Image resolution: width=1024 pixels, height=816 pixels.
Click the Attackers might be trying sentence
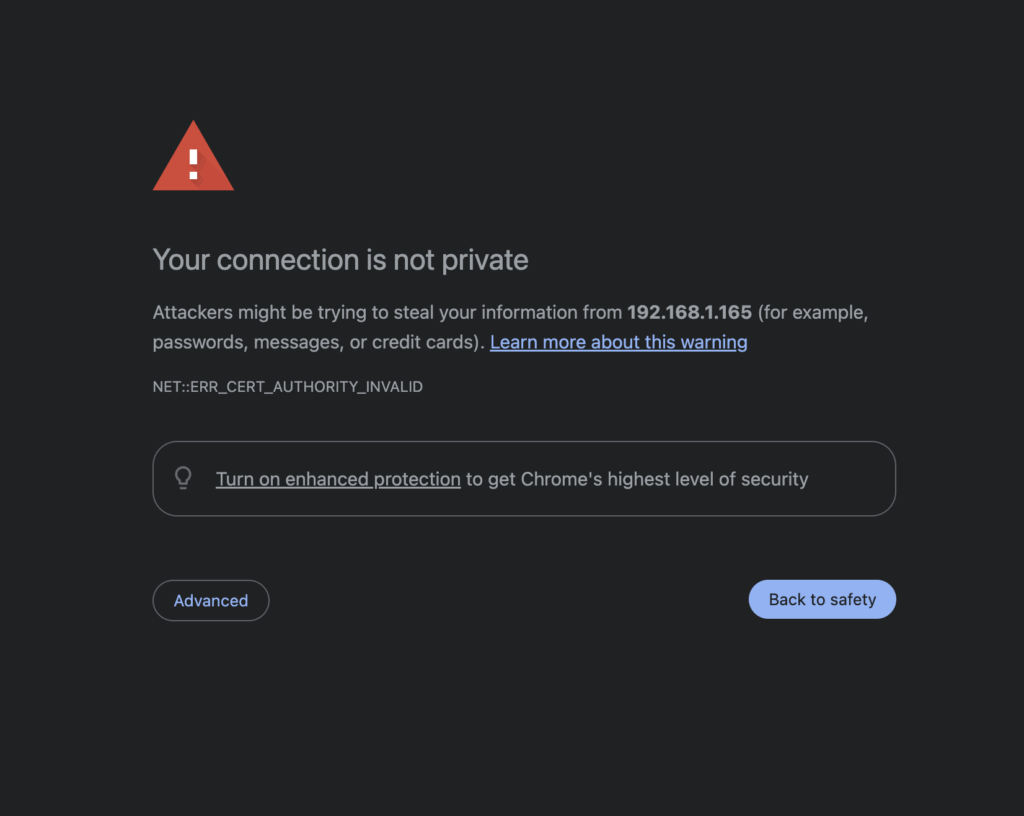(x=300, y=312)
